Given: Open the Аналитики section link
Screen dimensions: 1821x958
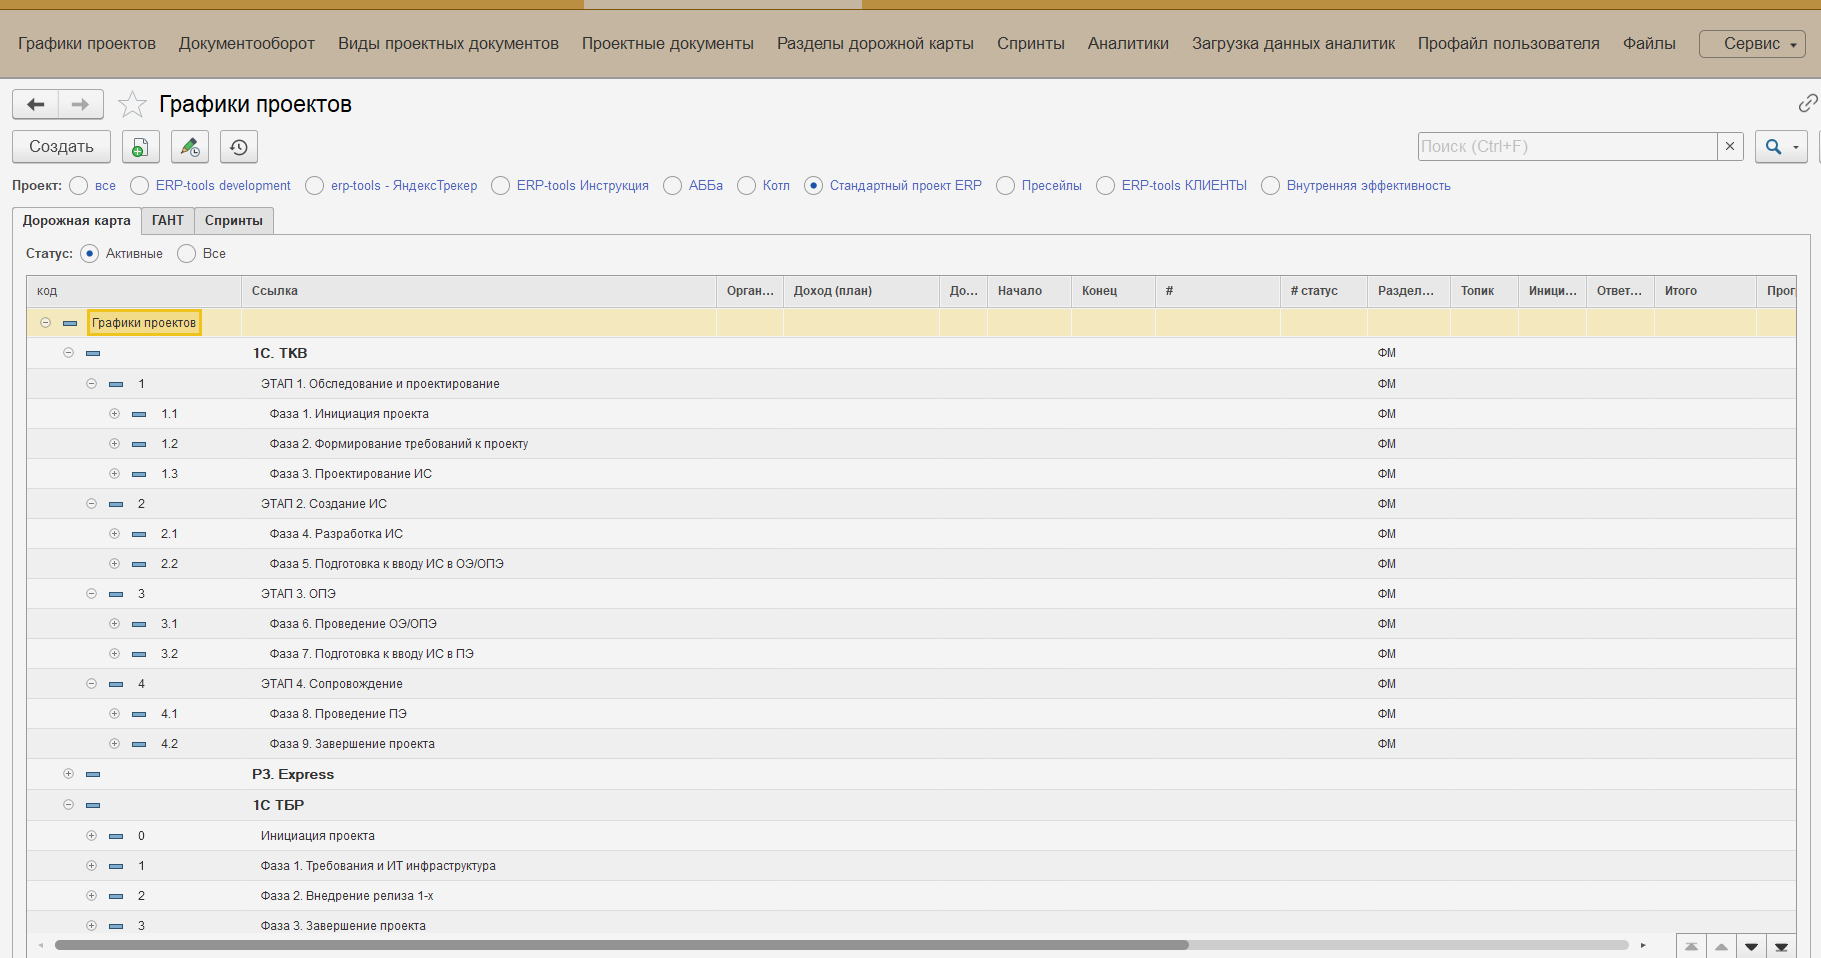Looking at the screenshot, I should click(1128, 44).
